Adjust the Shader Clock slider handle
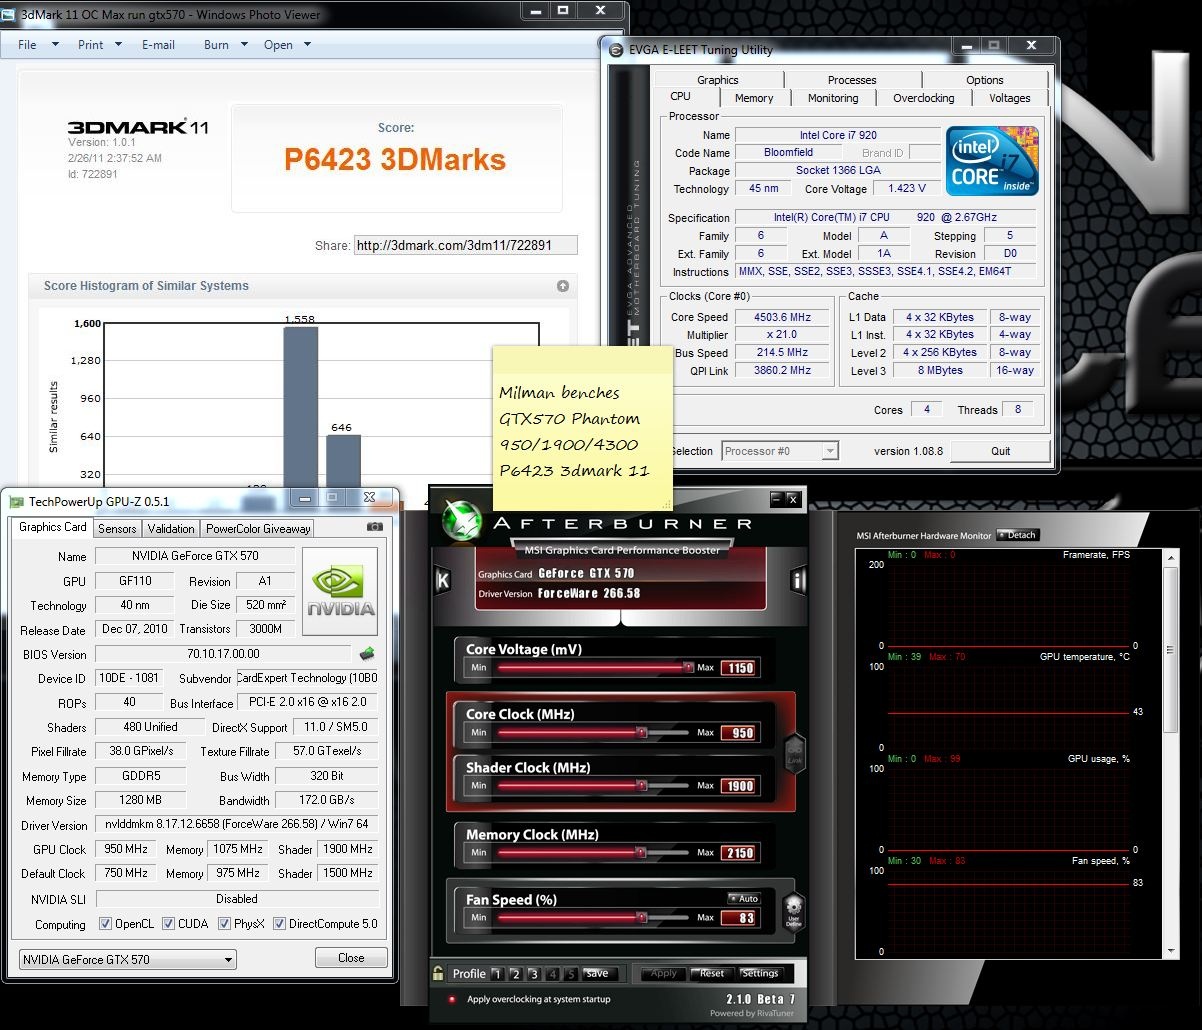Image resolution: width=1202 pixels, height=1030 pixels. coord(641,785)
